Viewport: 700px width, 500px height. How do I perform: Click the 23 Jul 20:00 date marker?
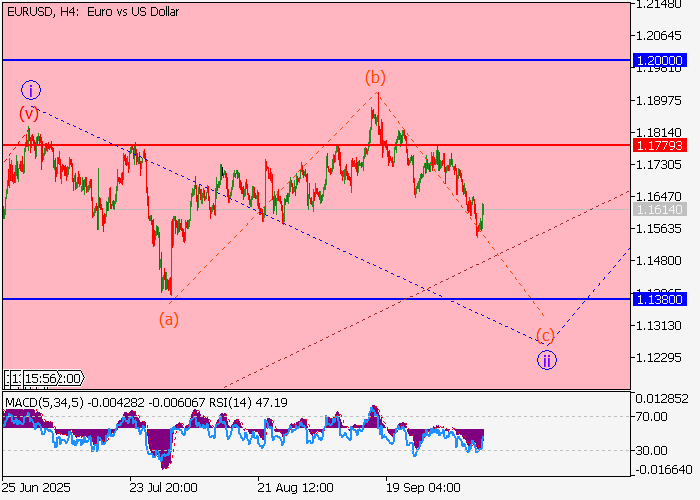pos(163,487)
